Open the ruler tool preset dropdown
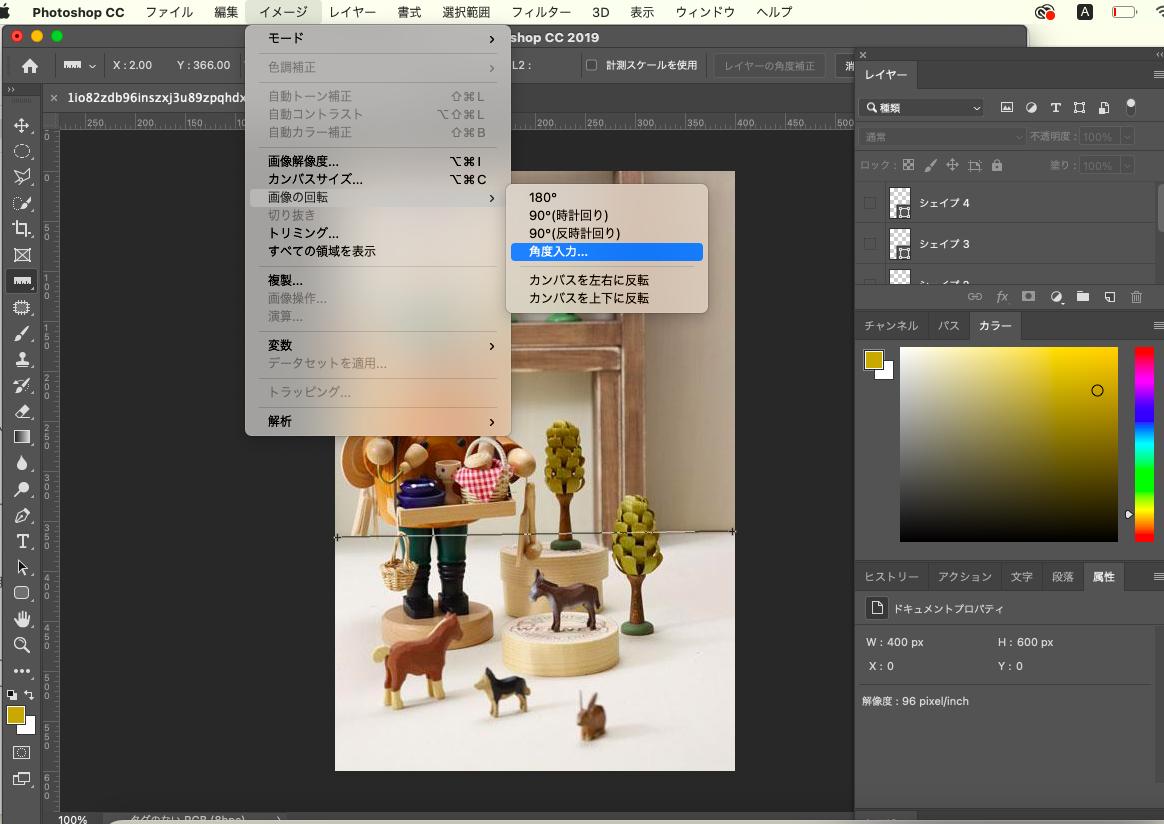This screenshot has height=824, width=1164. [79, 65]
